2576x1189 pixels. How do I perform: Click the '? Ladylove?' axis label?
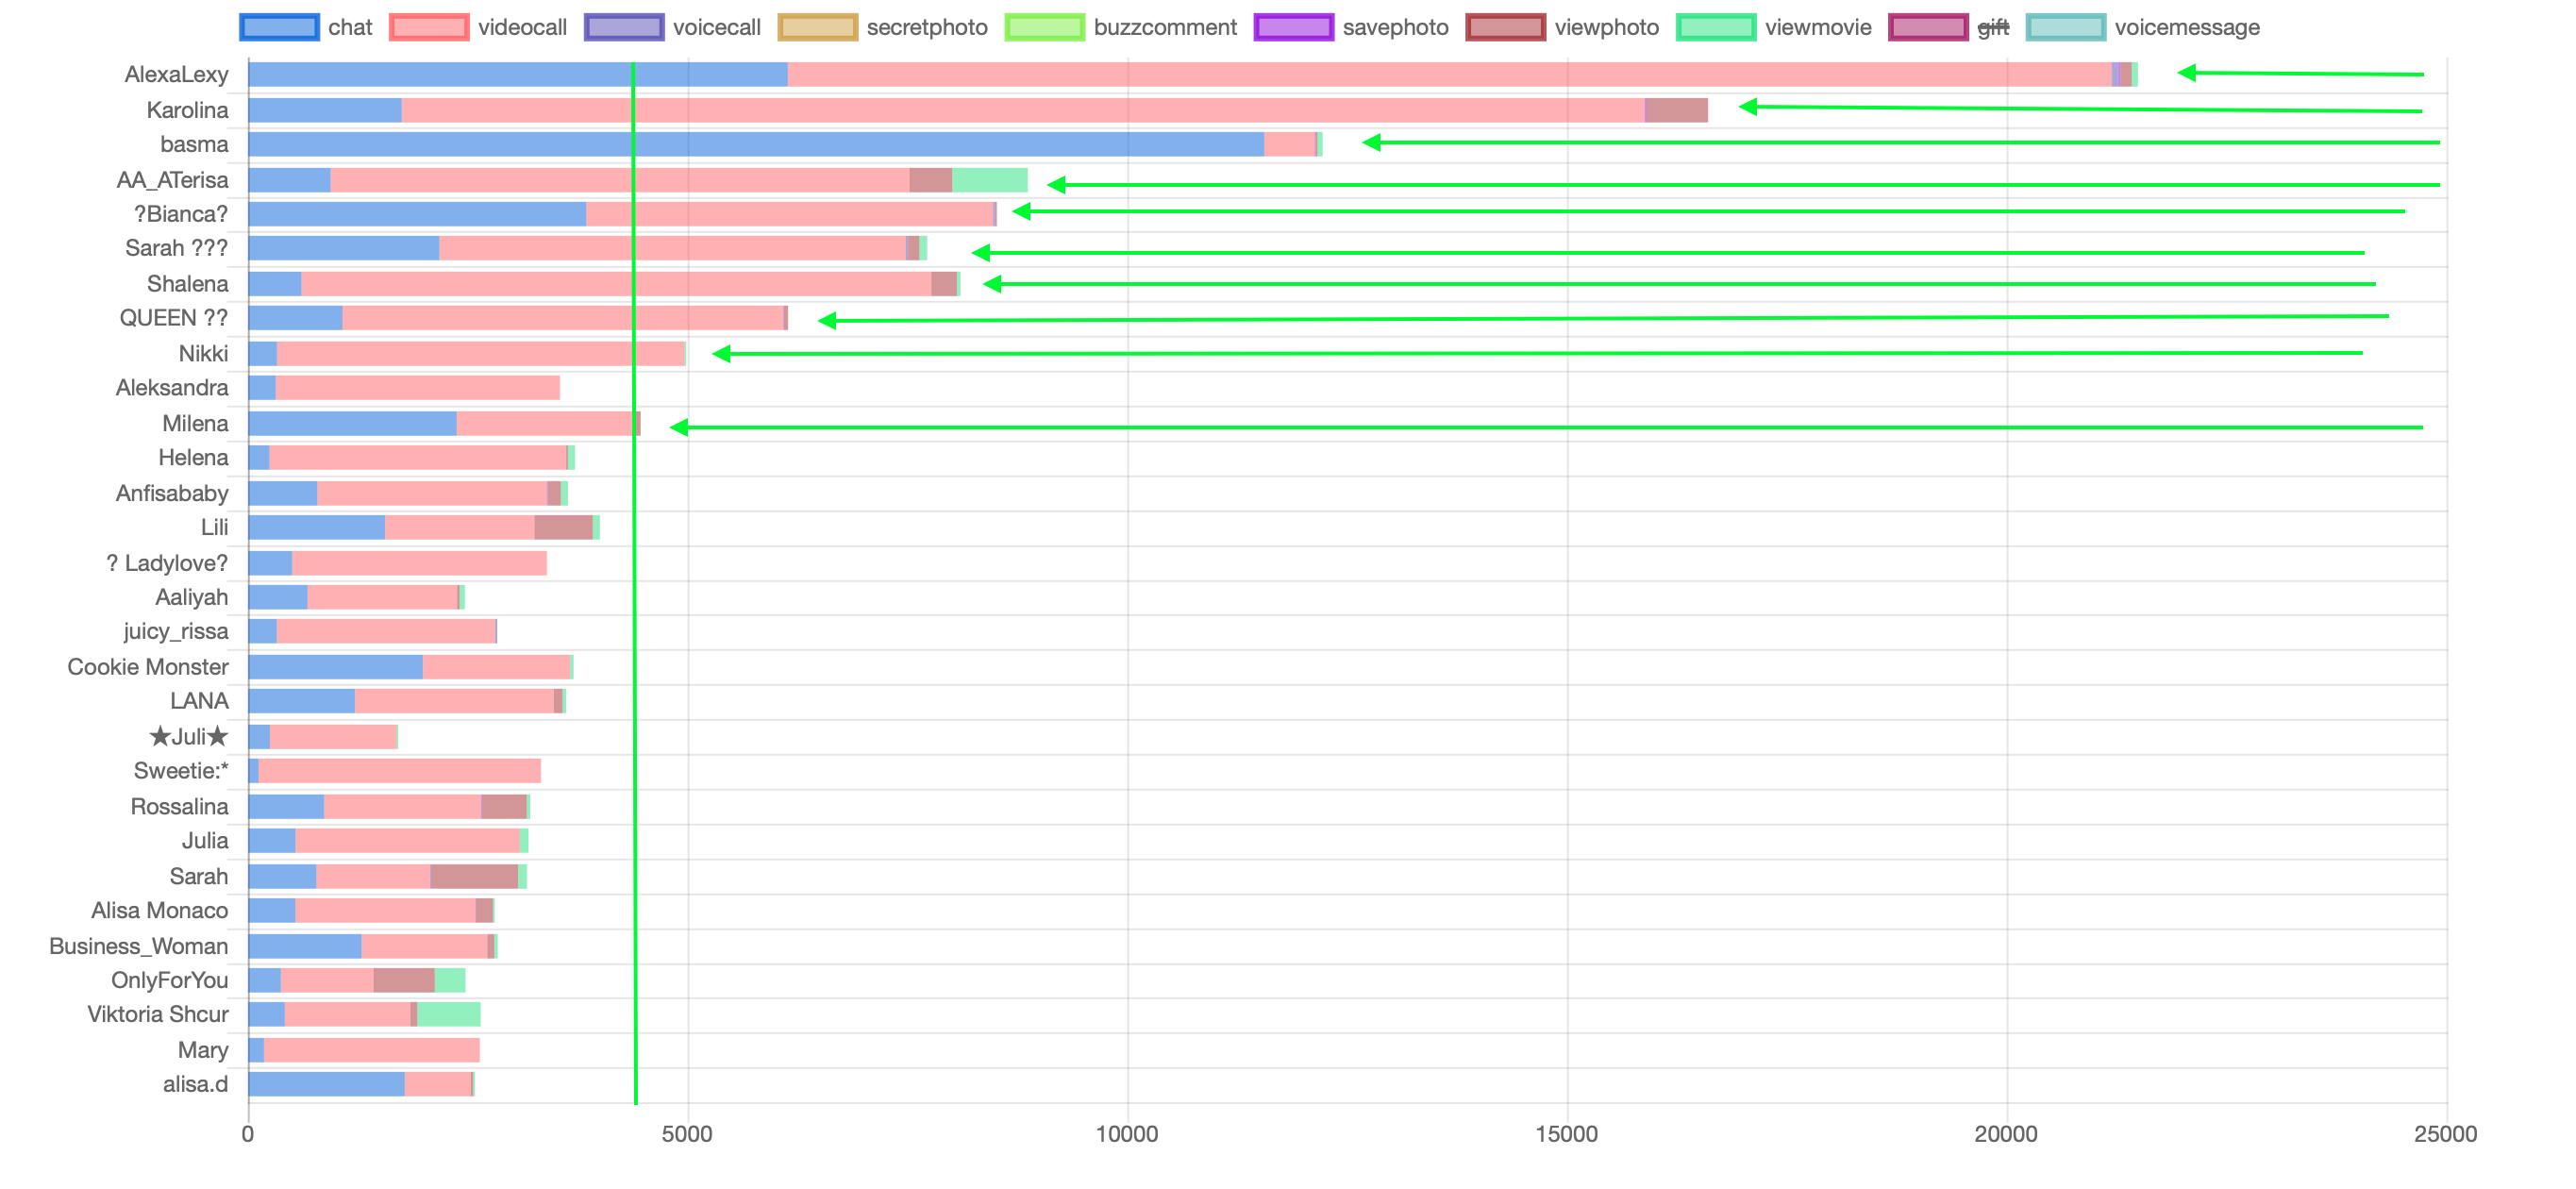coord(167,563)
